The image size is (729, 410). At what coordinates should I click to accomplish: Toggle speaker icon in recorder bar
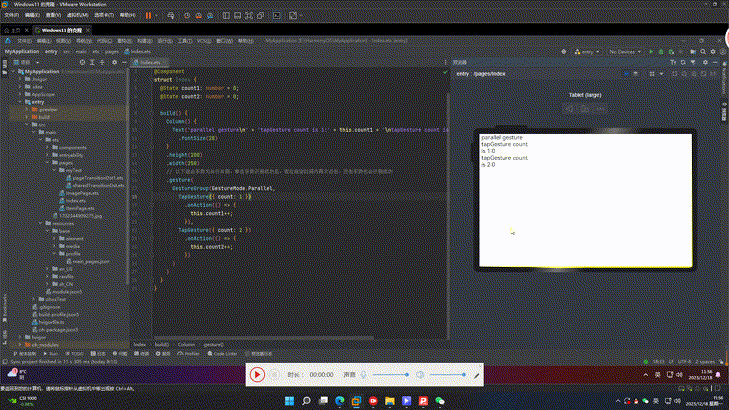[x=420, y=374]
